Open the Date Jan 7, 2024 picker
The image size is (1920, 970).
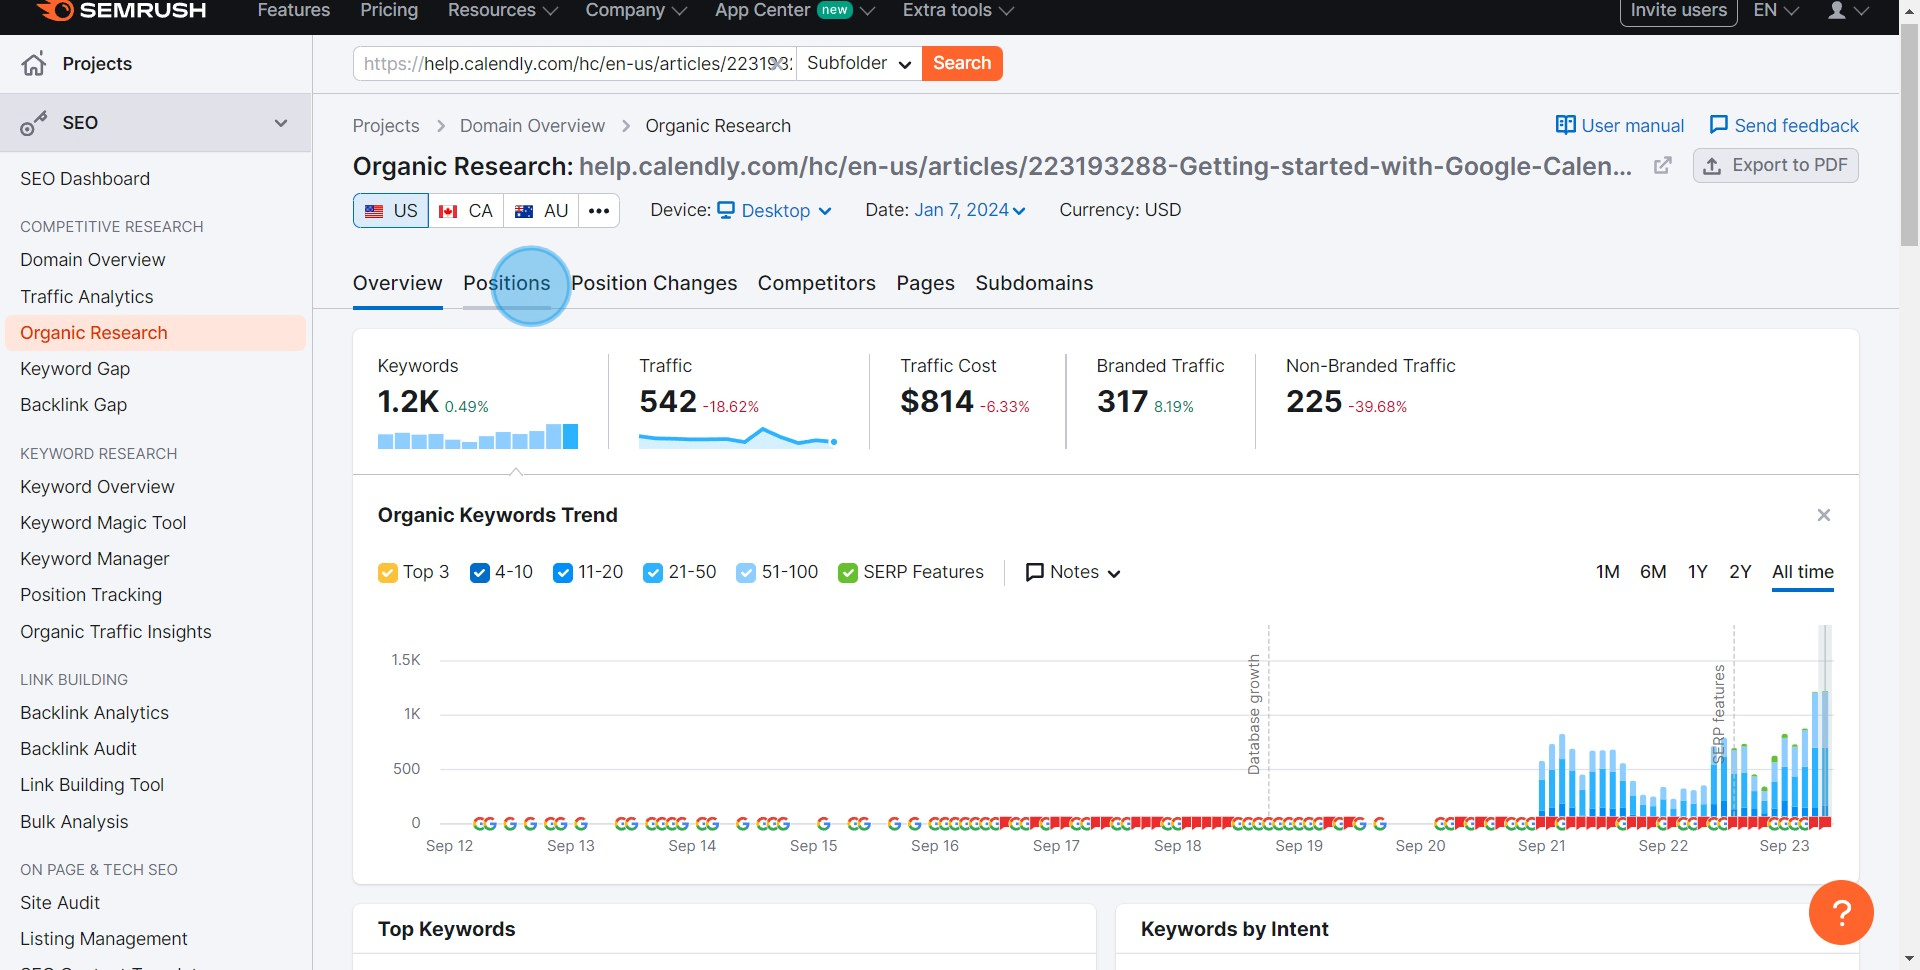click(969, 210)
